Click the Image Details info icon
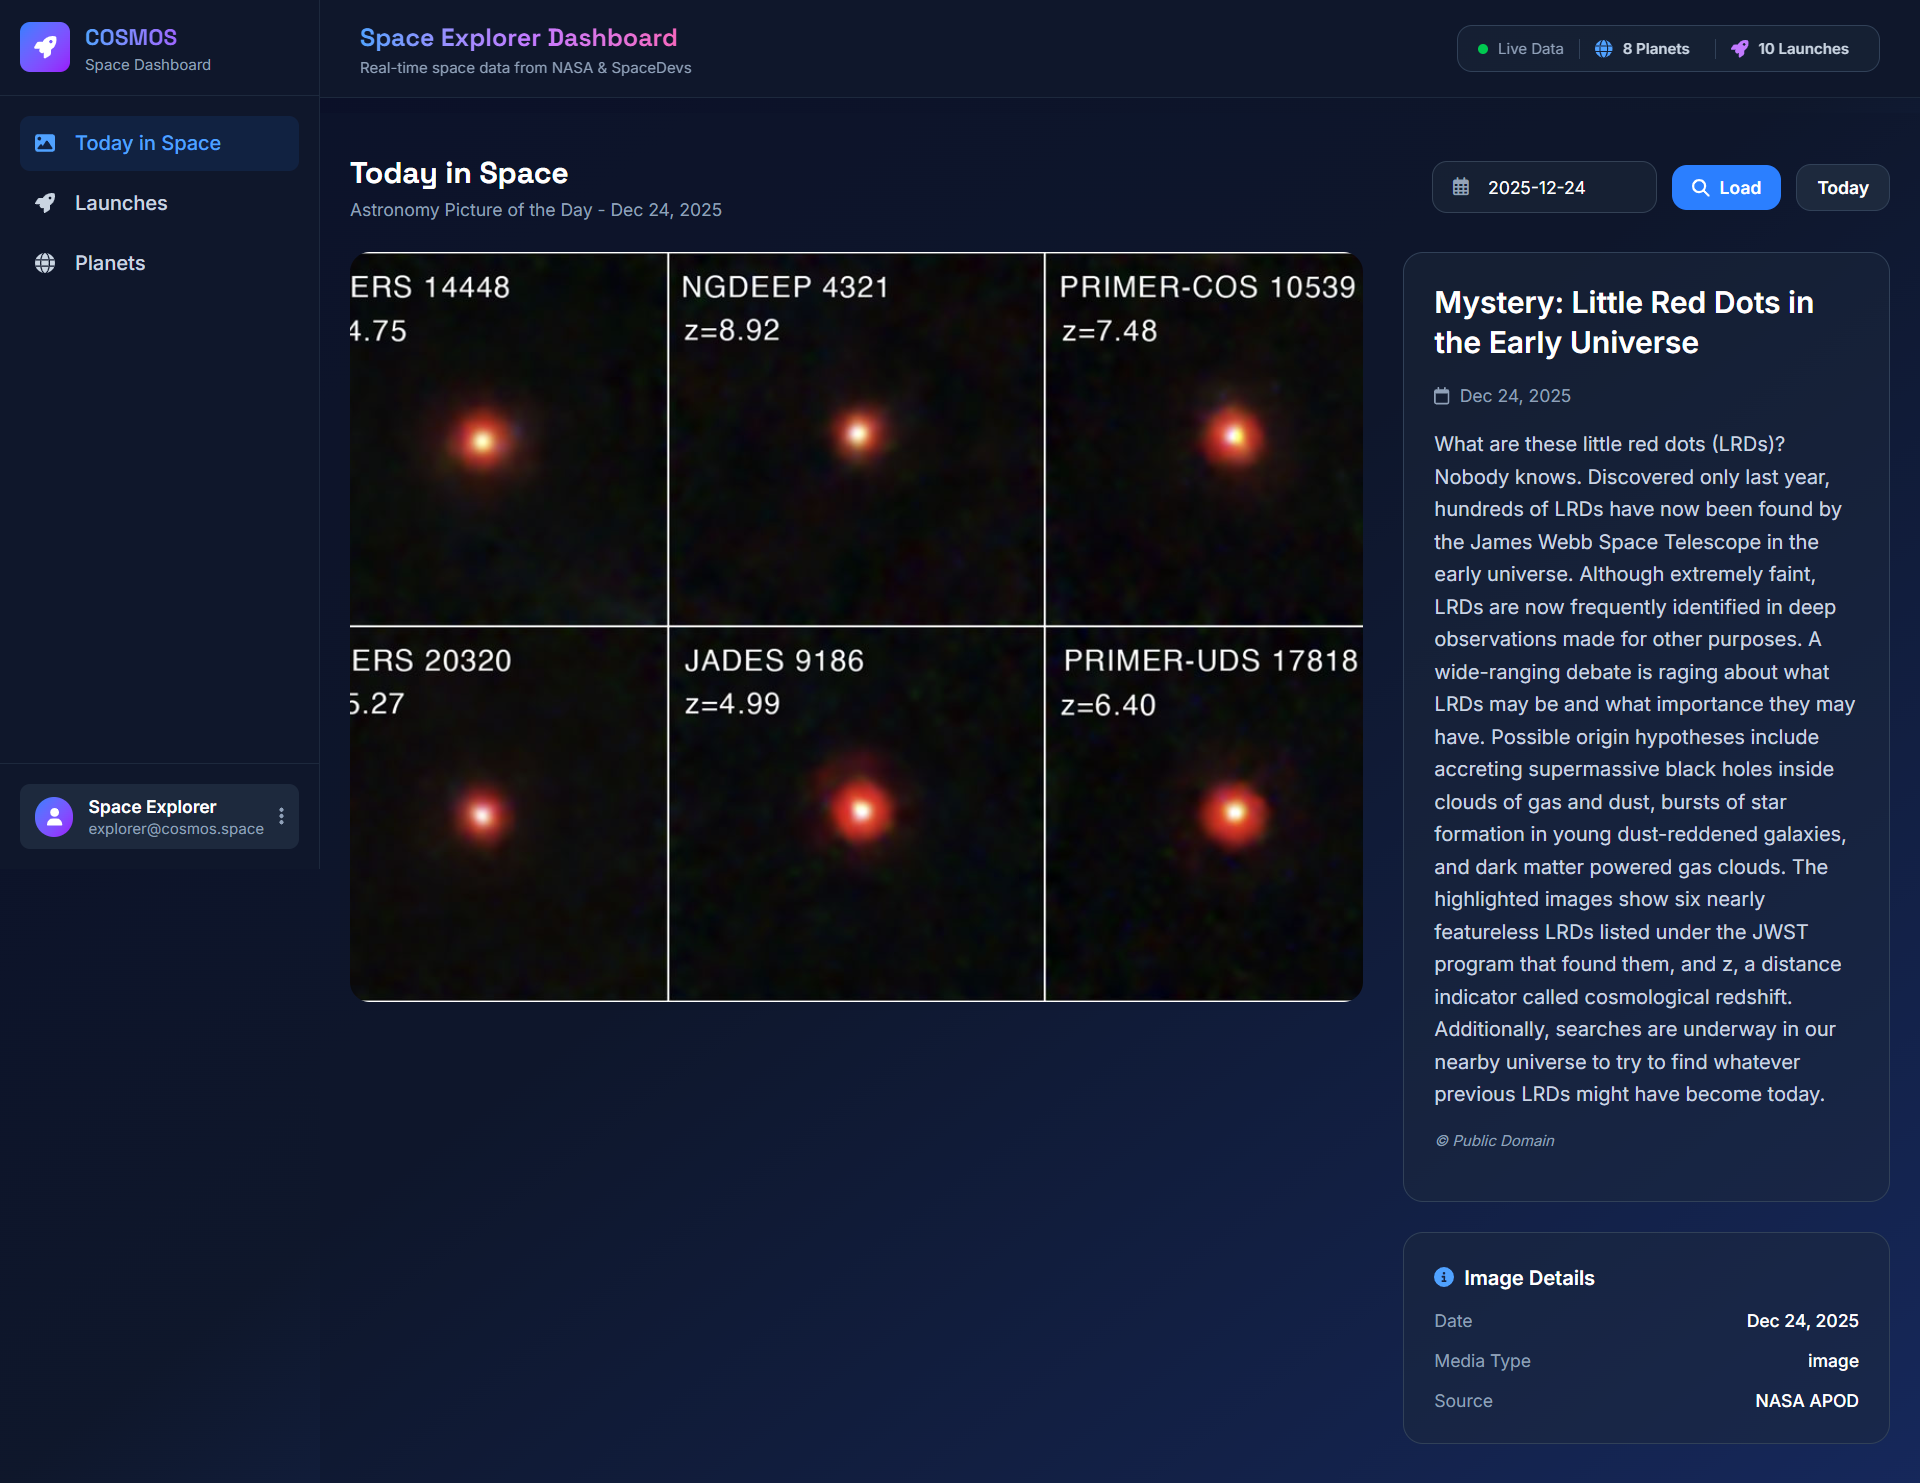Image resolution: width=1920 pixels, height=1483 pixels. tap(1444, 1277)
